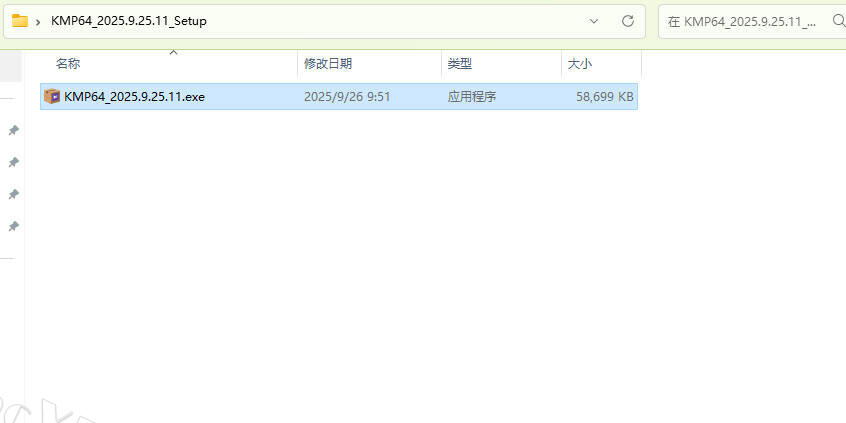
Task: Sort files by 修改日期 column header
Action: point(327,64)
